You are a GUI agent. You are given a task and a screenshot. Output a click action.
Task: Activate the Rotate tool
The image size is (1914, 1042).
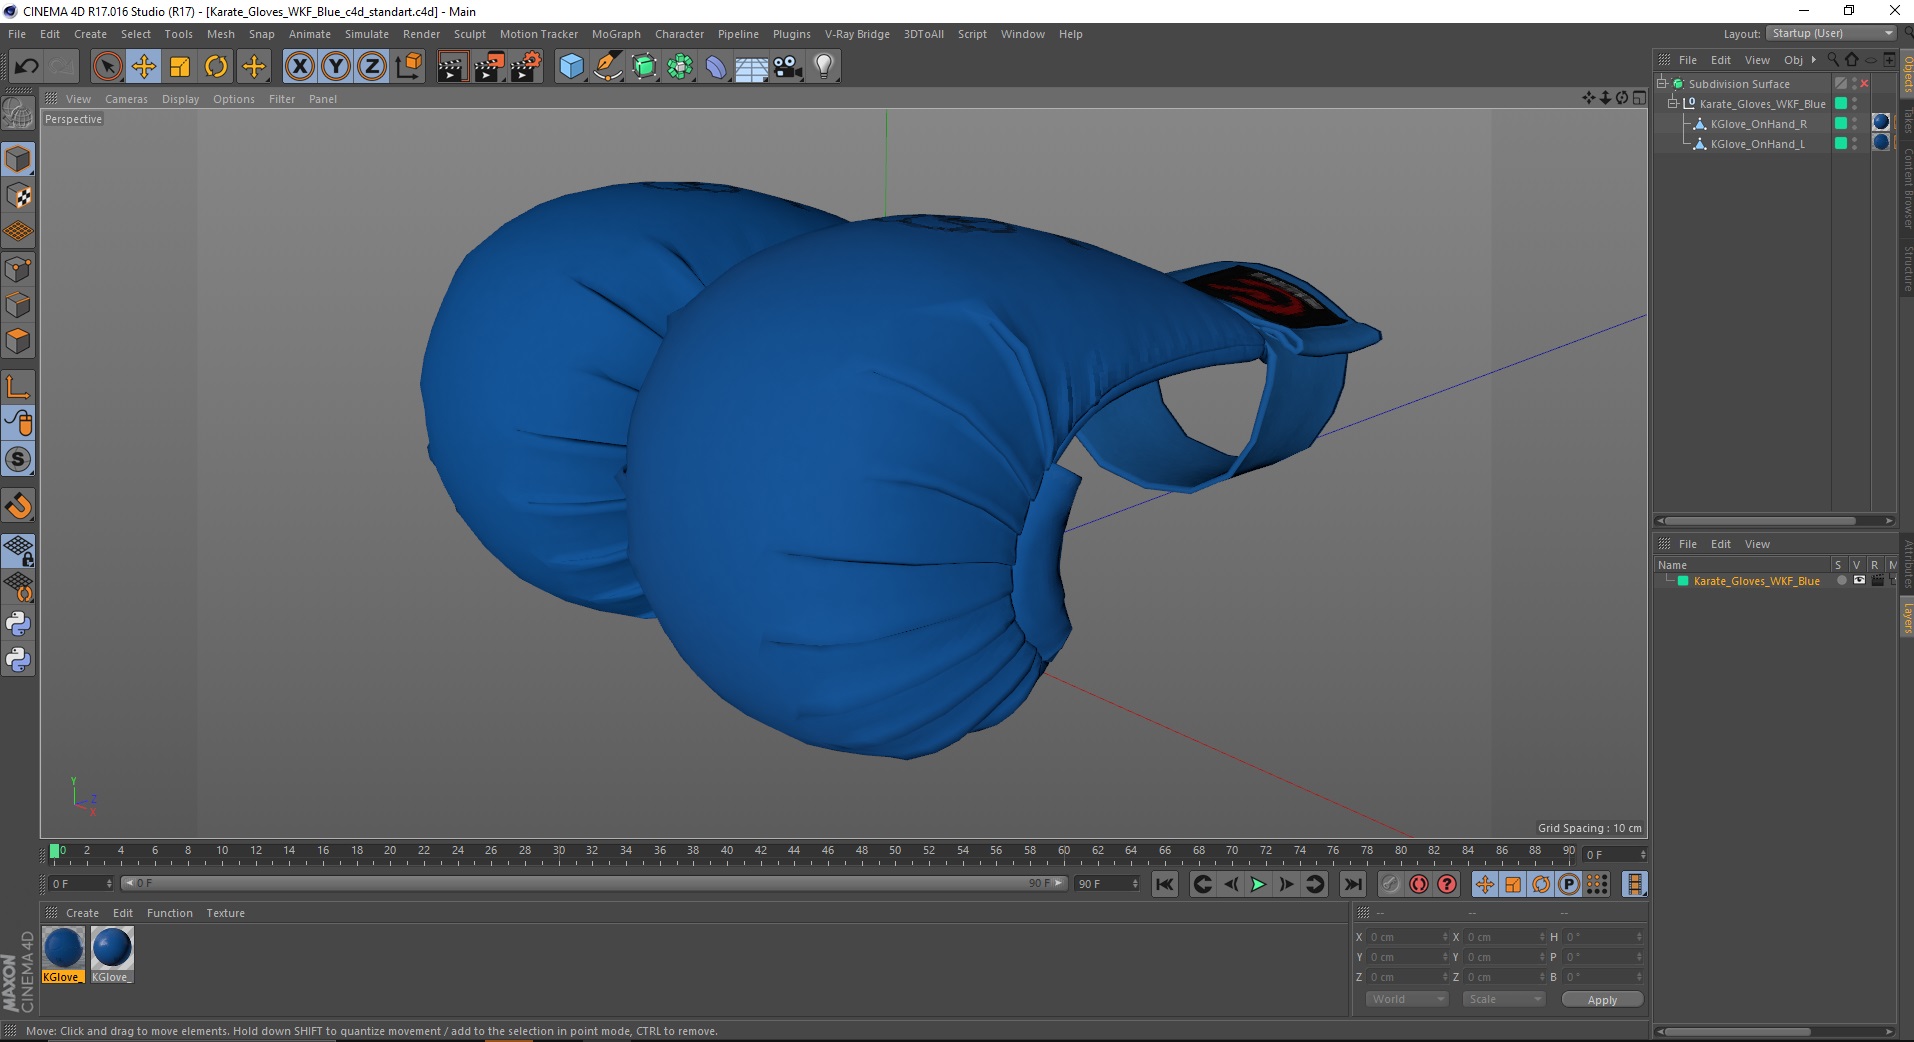pos(216,67)
